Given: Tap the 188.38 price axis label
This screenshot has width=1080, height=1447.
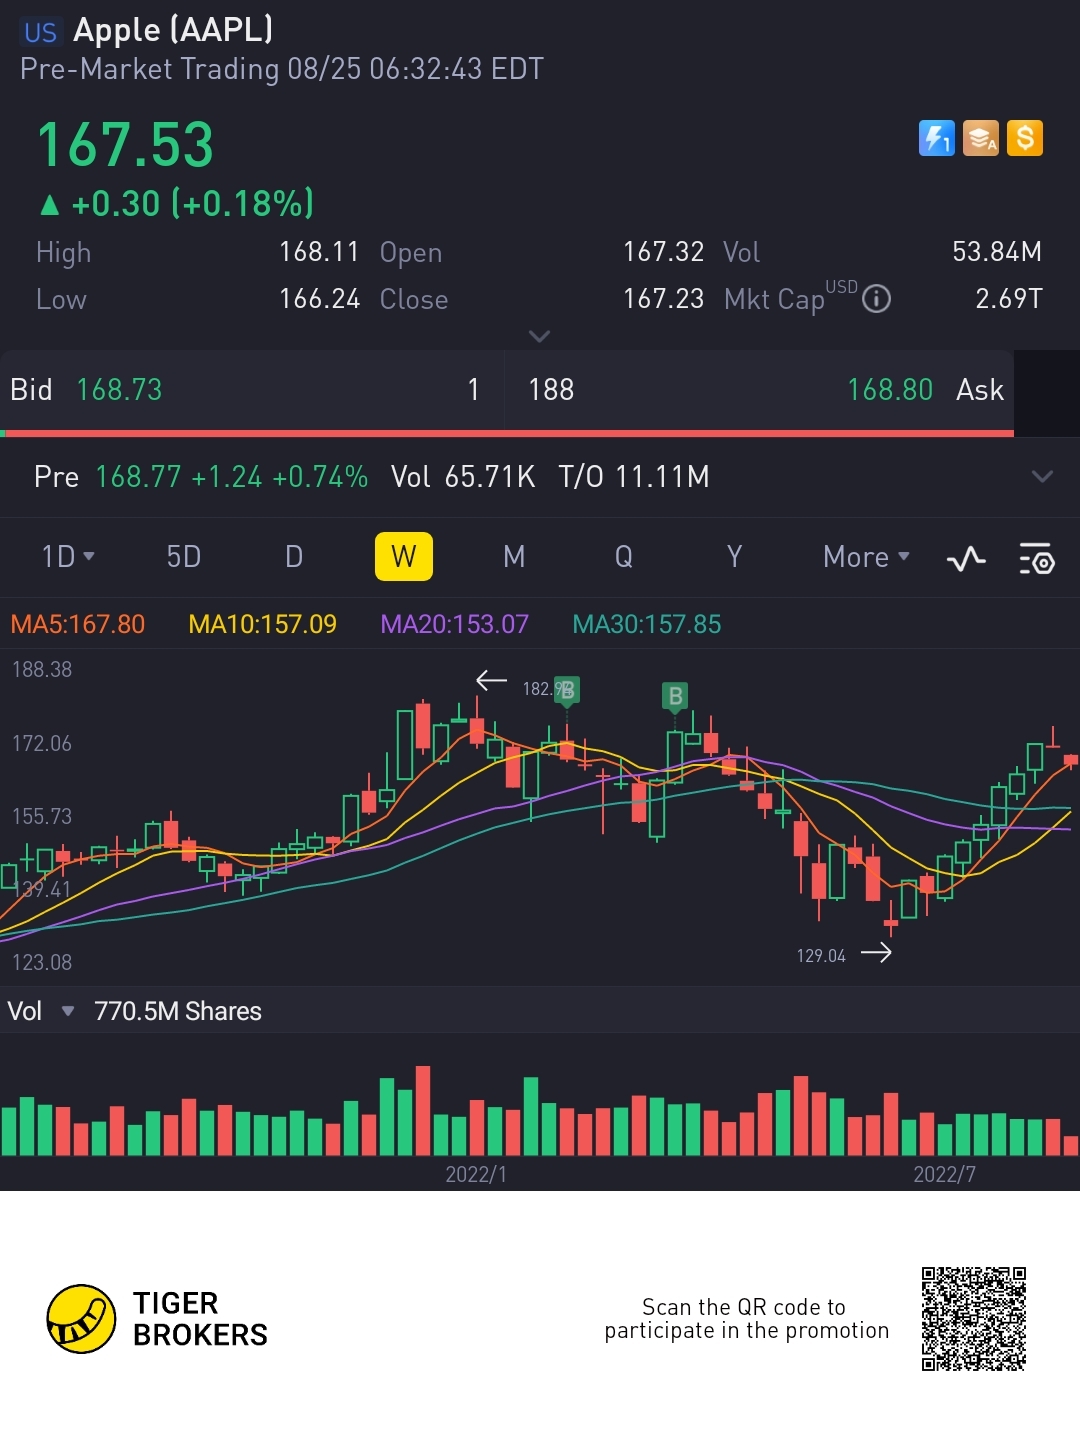Looking at the screenshot, I should [x=42, y=670].
